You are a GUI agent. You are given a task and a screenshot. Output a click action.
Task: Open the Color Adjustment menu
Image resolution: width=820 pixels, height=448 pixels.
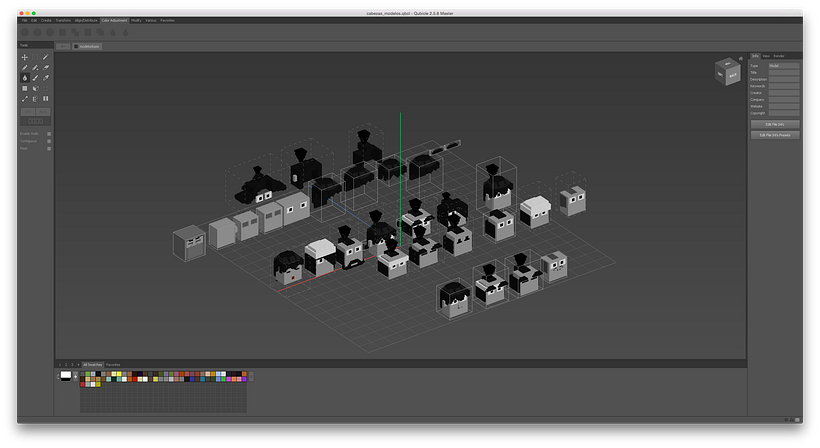tap(114, 20)
